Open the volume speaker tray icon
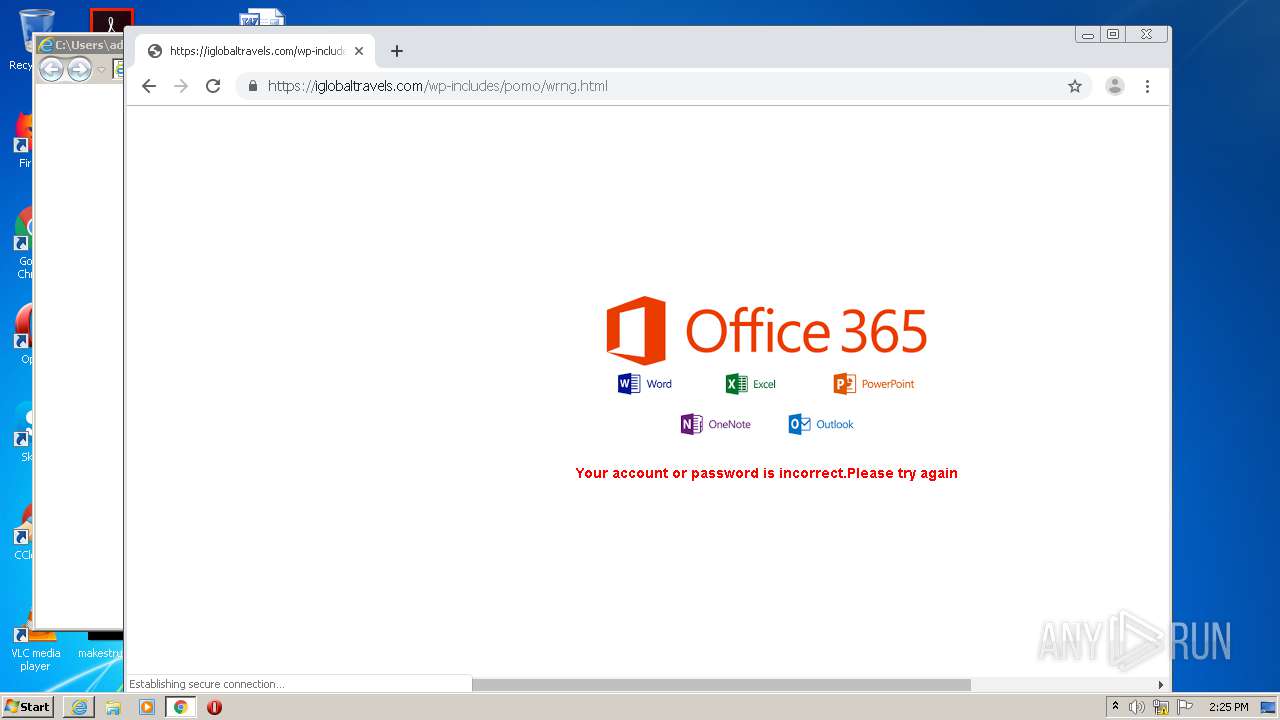Screen dimensions: 1280x720 coord(1137,707)
